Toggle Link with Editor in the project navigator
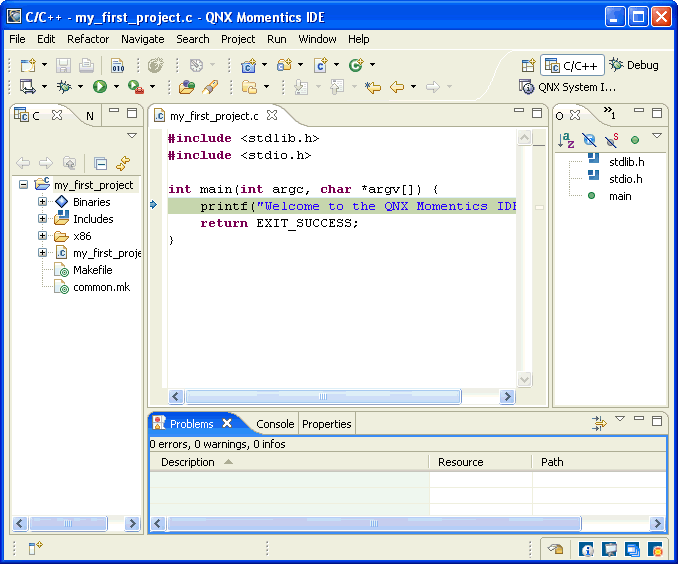Image resolution: width=678 pixels, height=564 pixels. (123, 163)
